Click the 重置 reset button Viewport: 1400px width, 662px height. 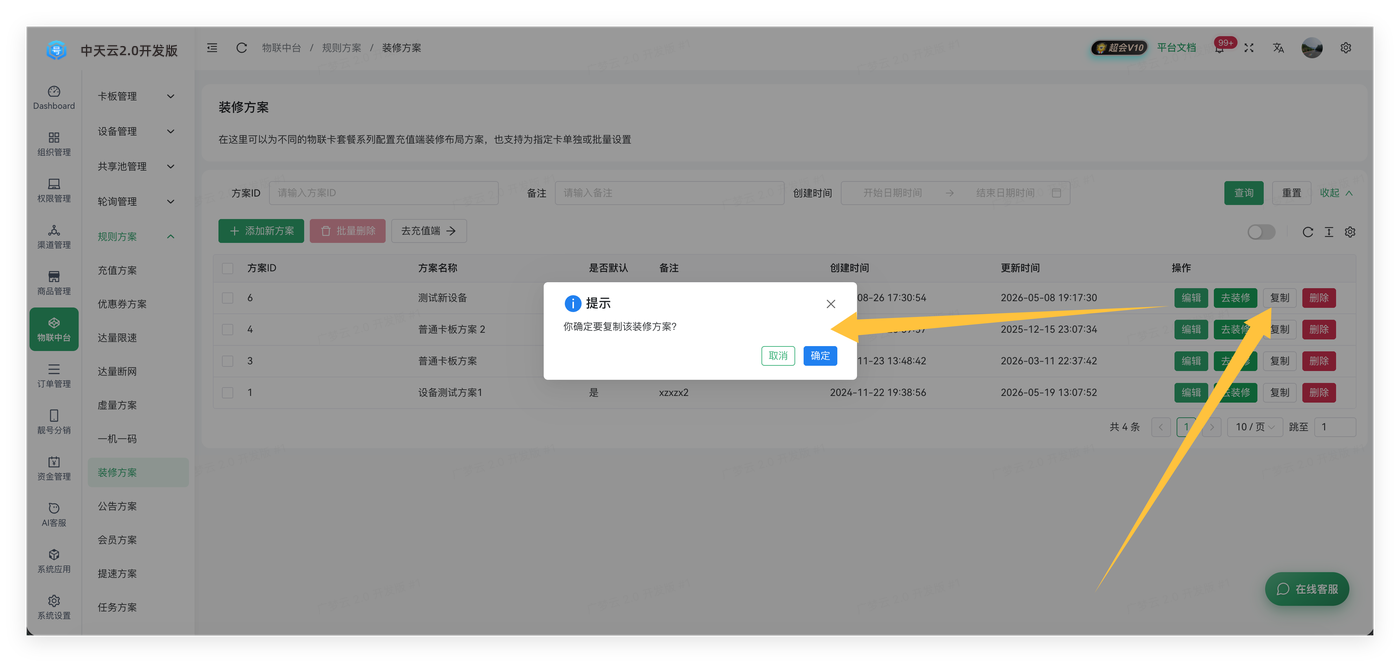[x=1292, y=193]
